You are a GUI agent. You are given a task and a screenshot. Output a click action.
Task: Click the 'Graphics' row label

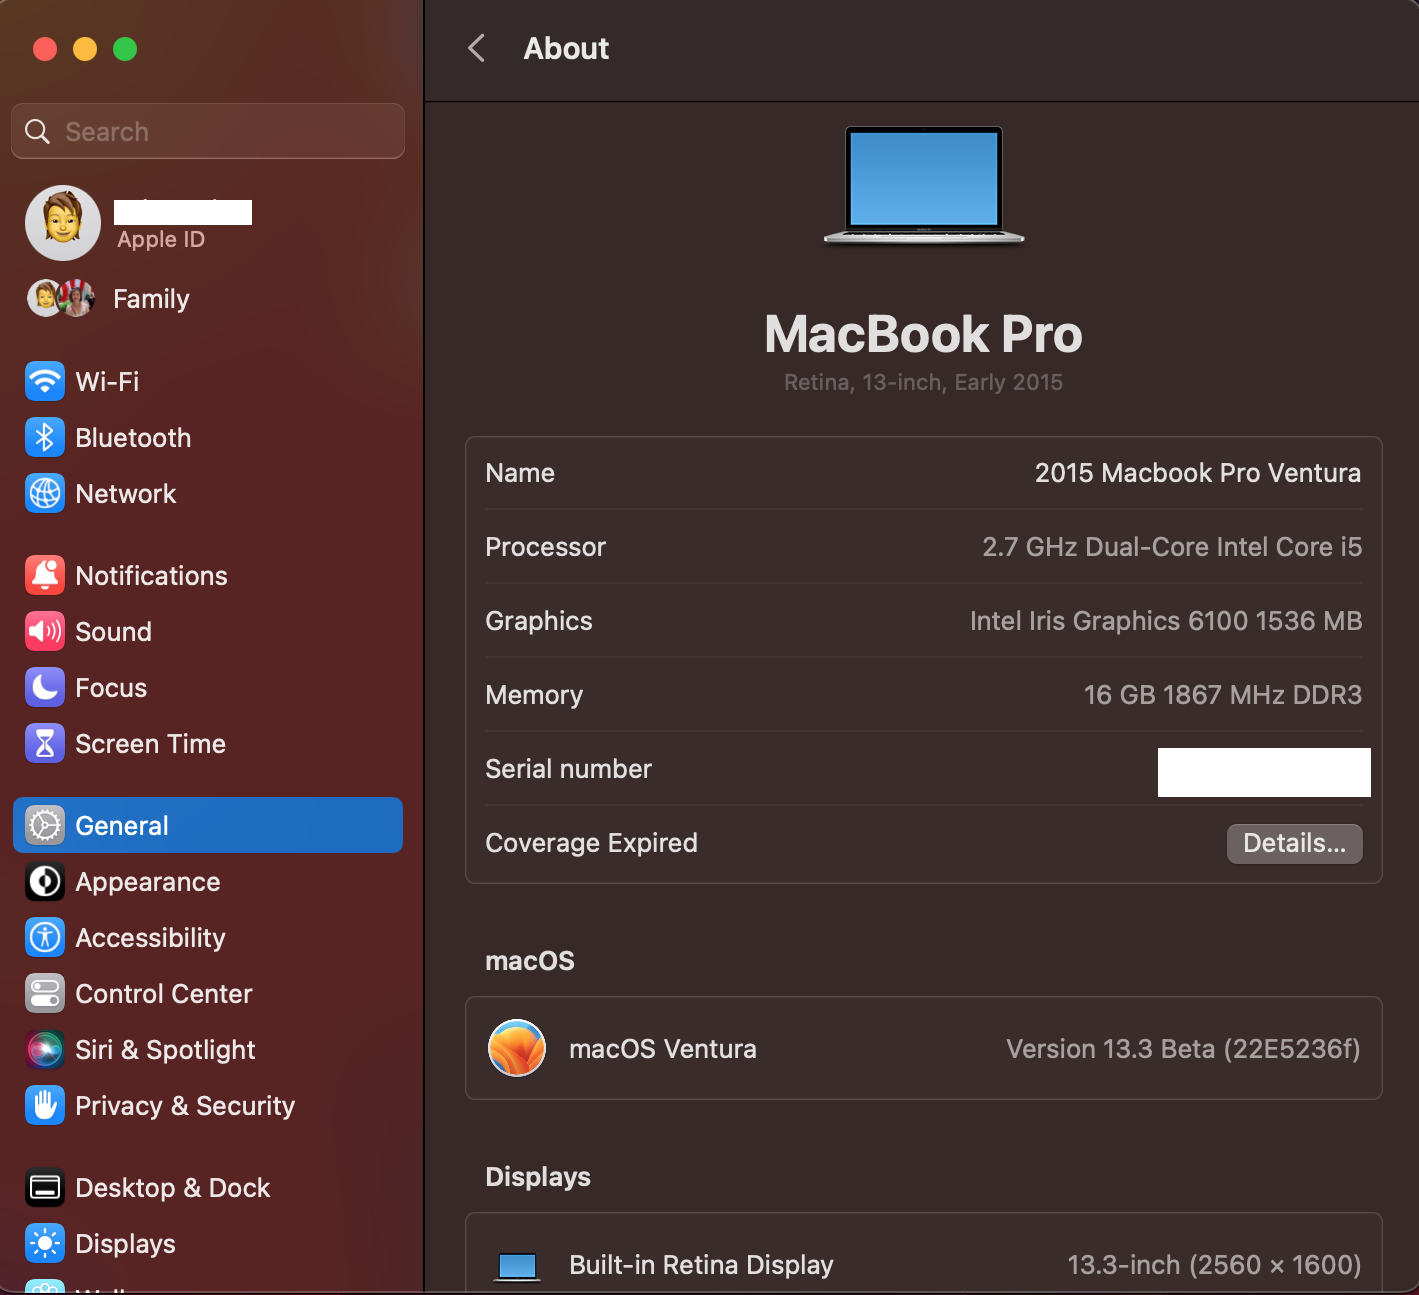539,620
